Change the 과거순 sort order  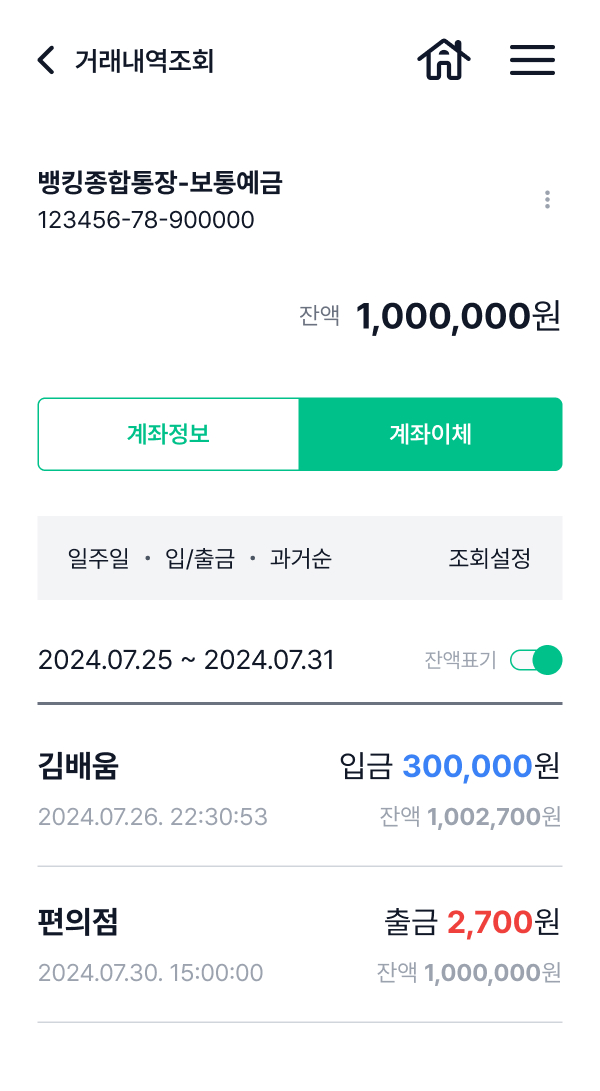tap(300, 558)
